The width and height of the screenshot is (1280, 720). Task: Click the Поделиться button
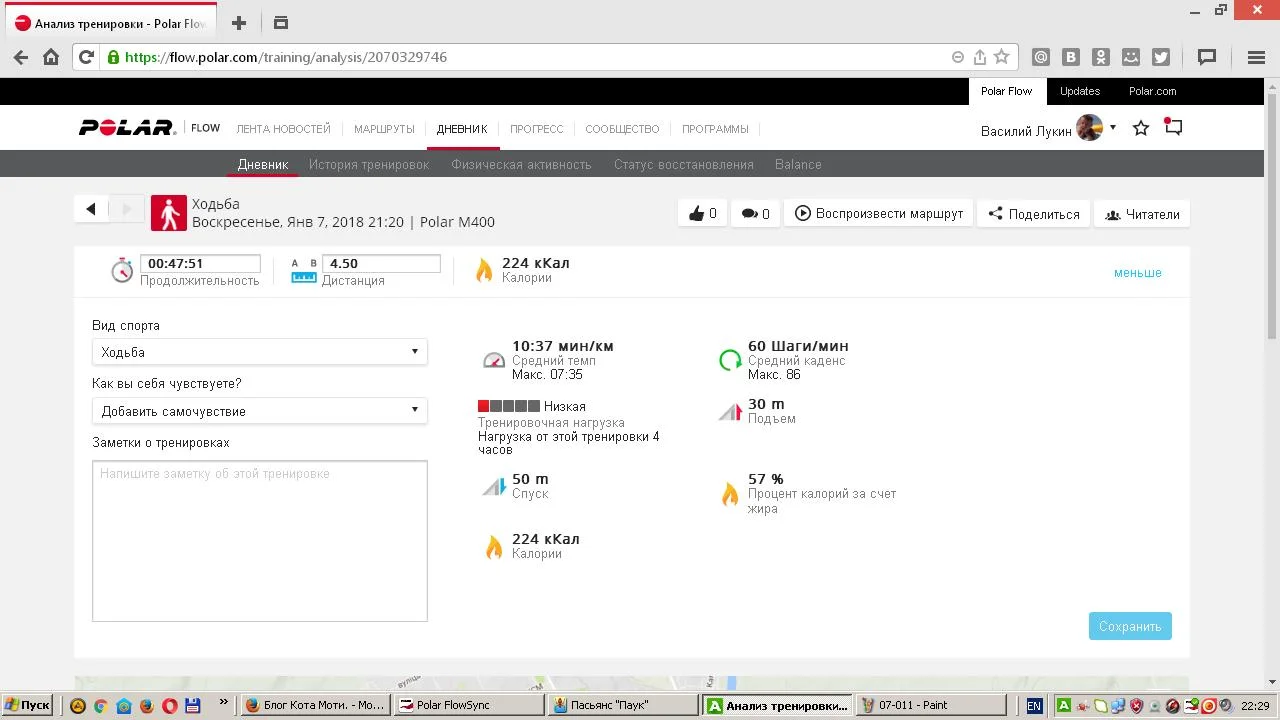1033,214
